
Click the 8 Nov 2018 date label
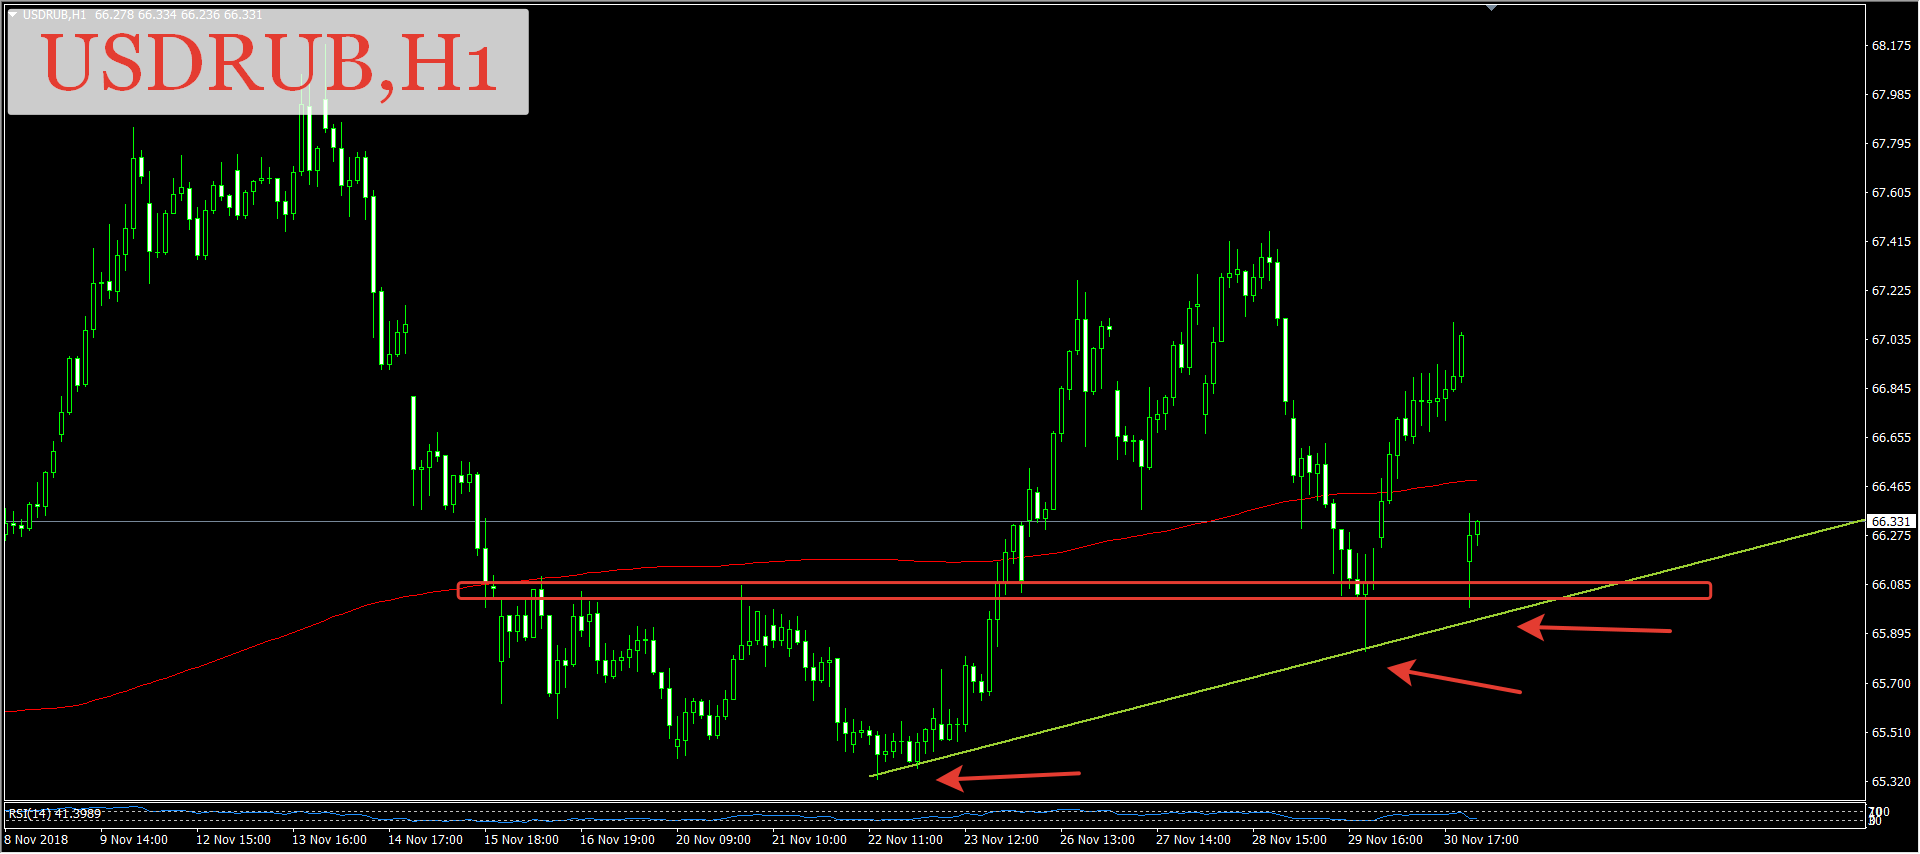[37, 840]
